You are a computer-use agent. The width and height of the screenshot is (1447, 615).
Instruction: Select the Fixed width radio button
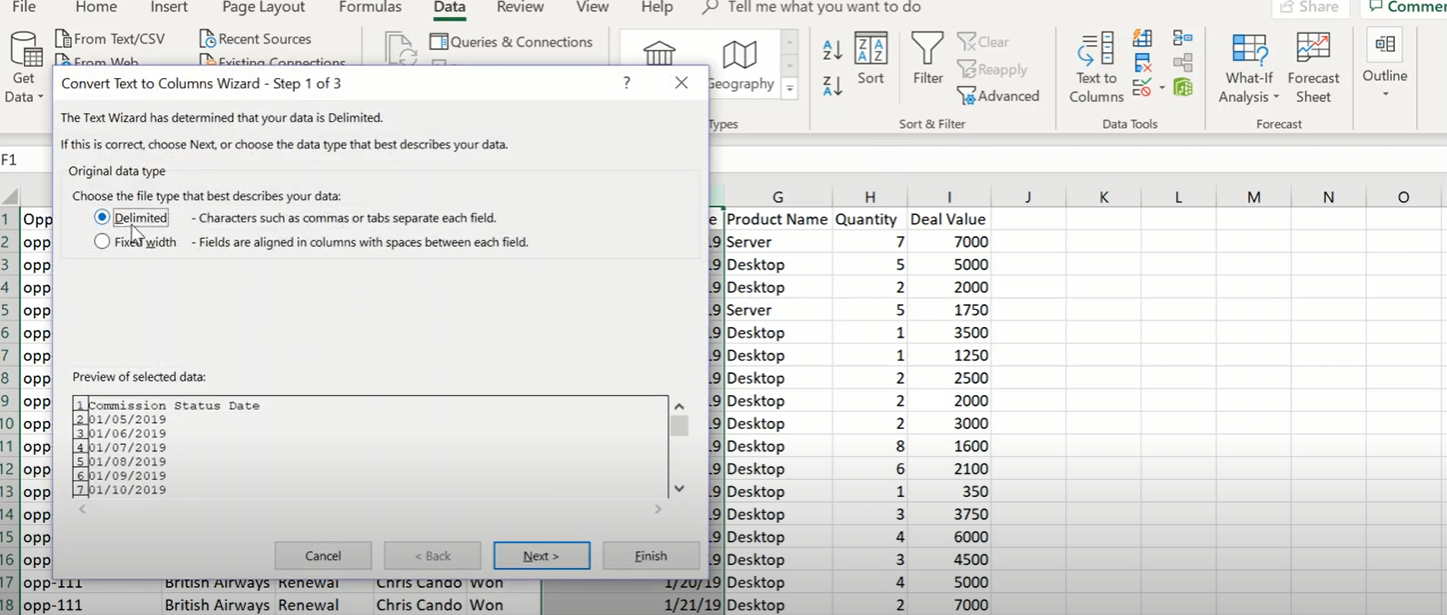(x=102, y=241)
